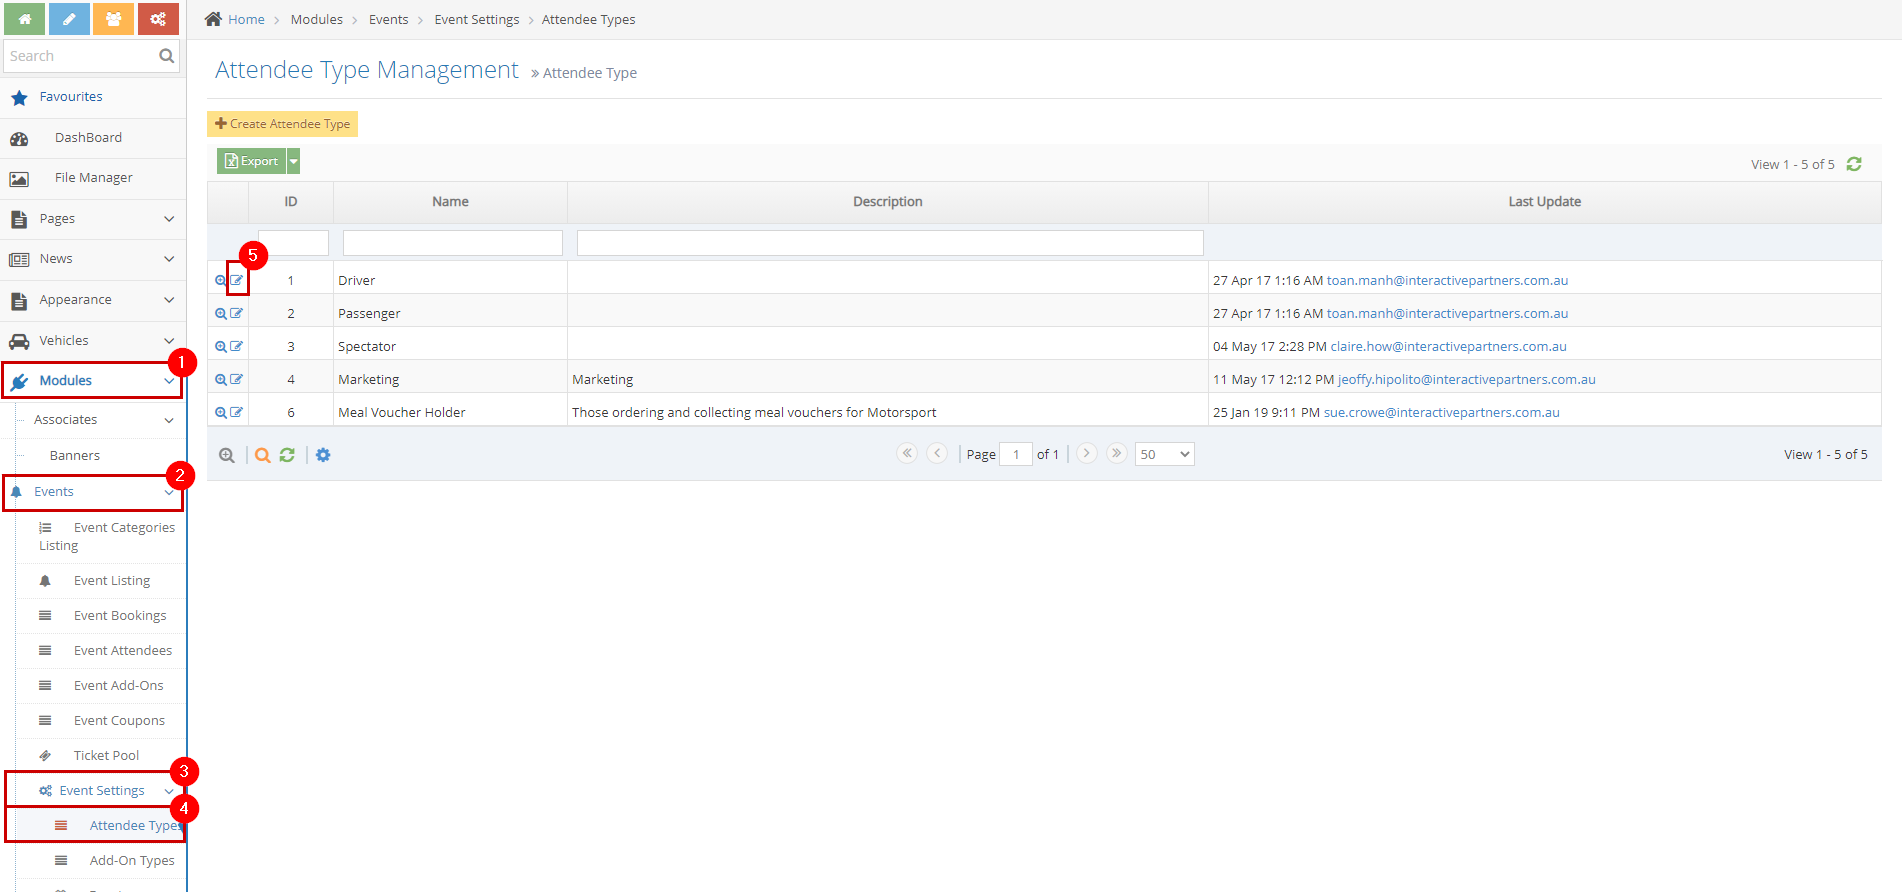Click the Create Attendee Type button
Viewport: 1902px width, 892px height.
282,124
